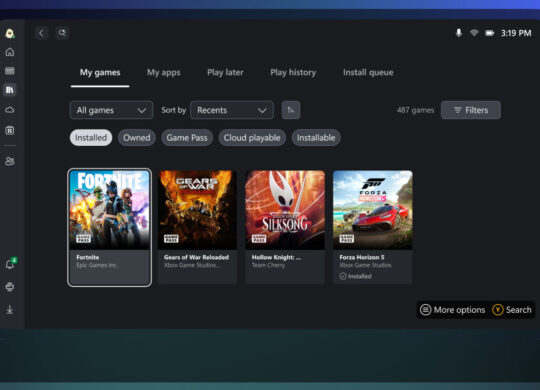Toggle the Installed filter chip

[91, 138]
